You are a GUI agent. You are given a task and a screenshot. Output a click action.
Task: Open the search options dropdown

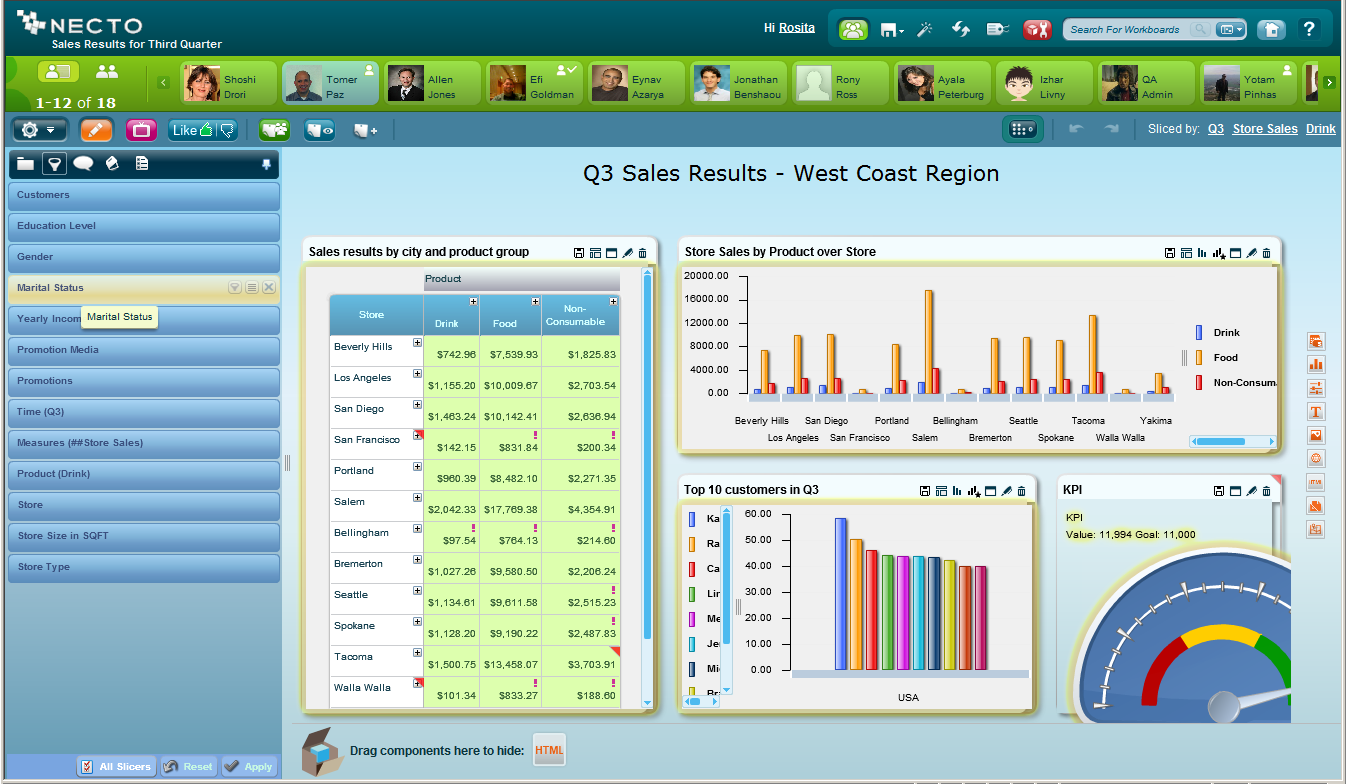coord(1230,30)
